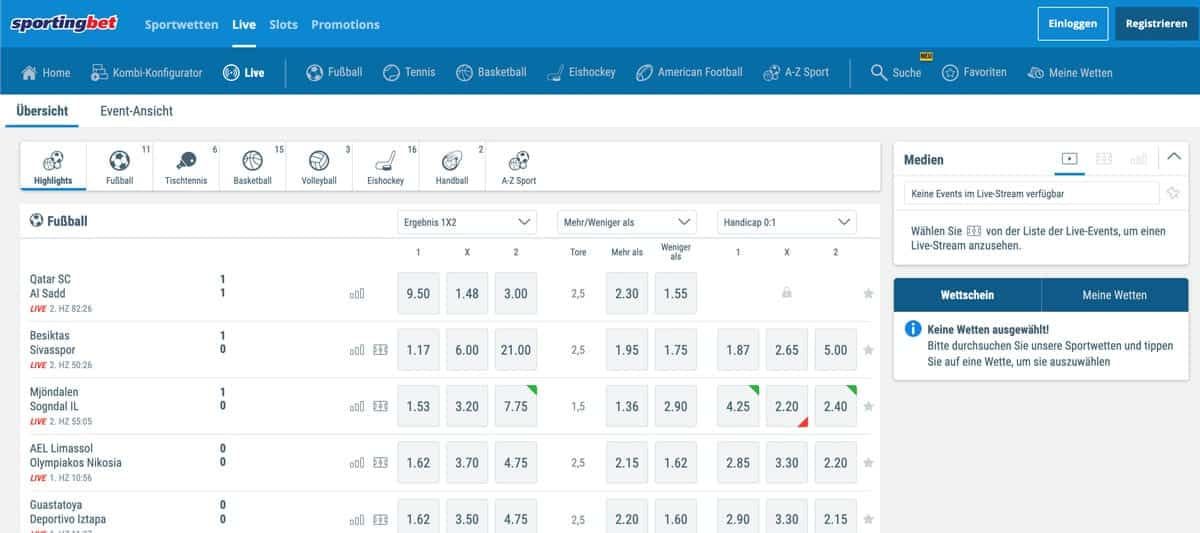Favorite the Guastatoya vs Deportivo Iztapa match

[x=868, y=519]
